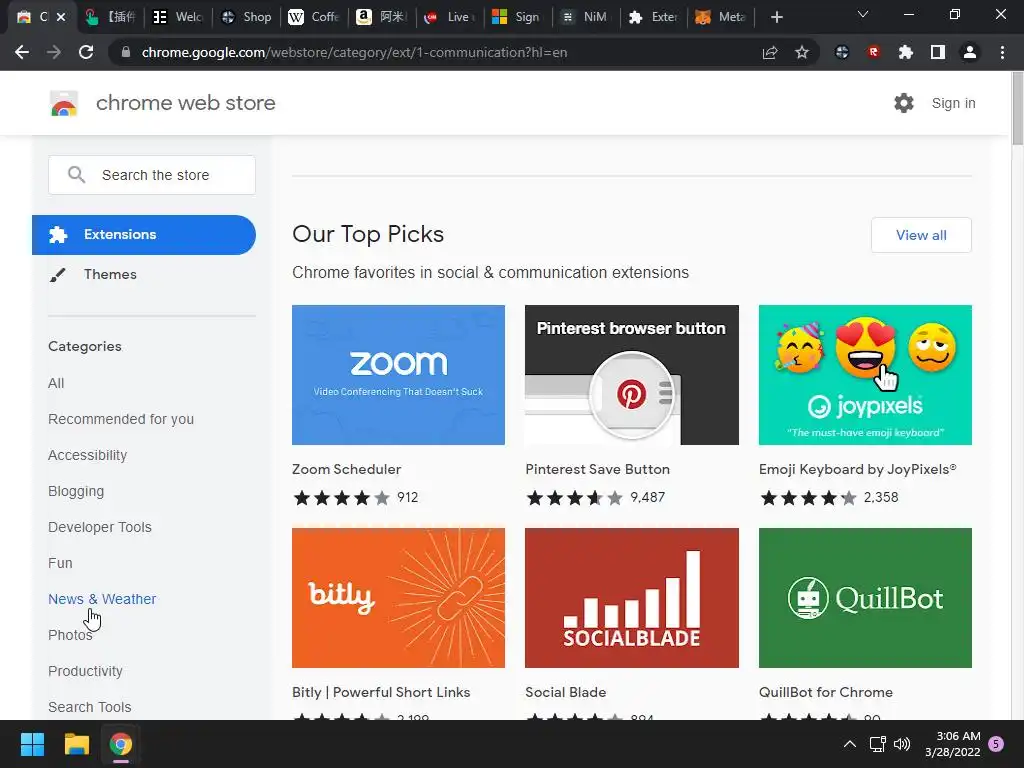Switch to the Extensions browser tab

[x=652, y=17]
